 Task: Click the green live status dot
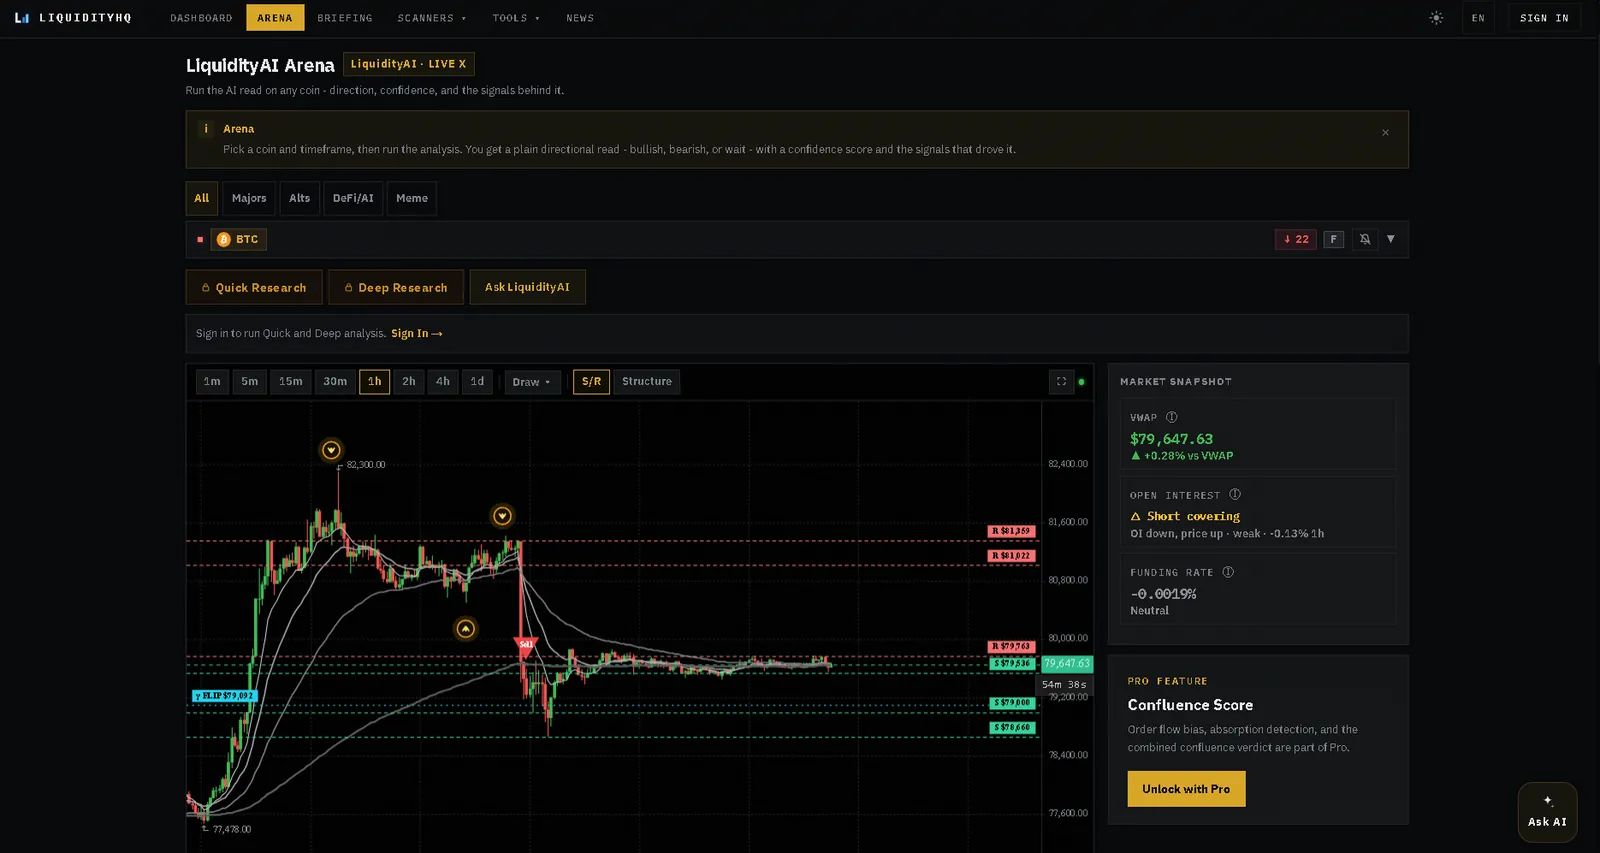(x=1081, y=382)
